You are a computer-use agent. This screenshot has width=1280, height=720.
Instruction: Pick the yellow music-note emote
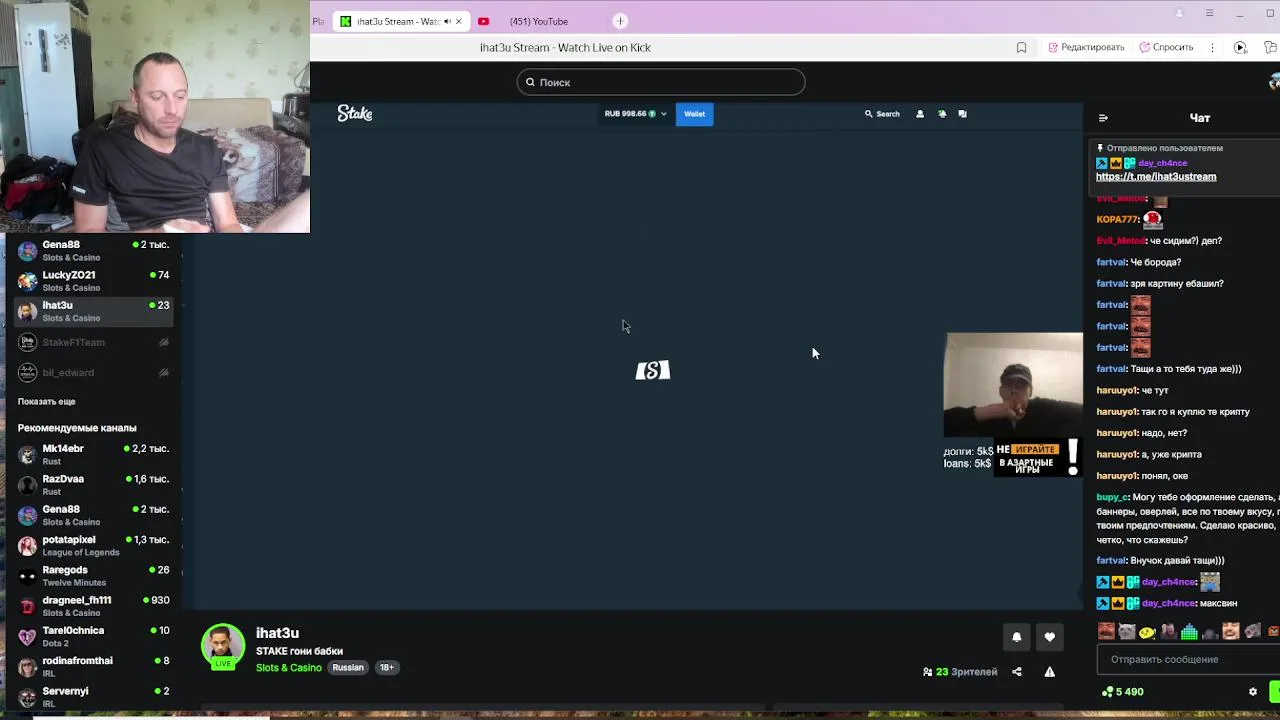point(1148,631)
